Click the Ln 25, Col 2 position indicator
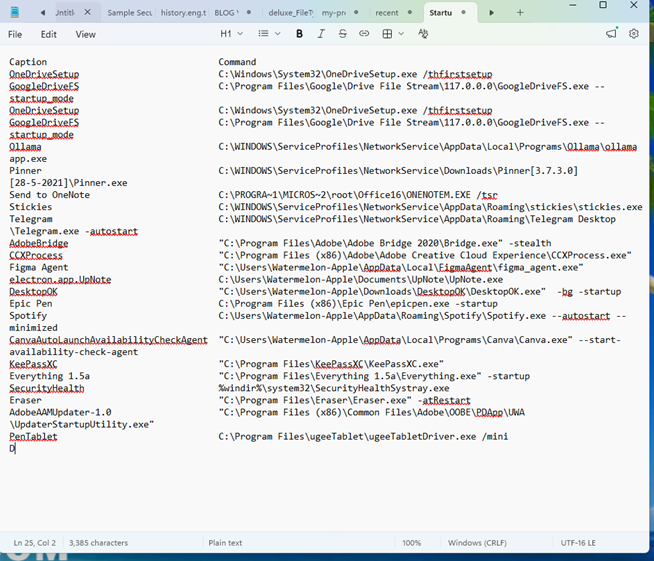The width and height of the screenshot is (654, 561). (x=35, y=543)
